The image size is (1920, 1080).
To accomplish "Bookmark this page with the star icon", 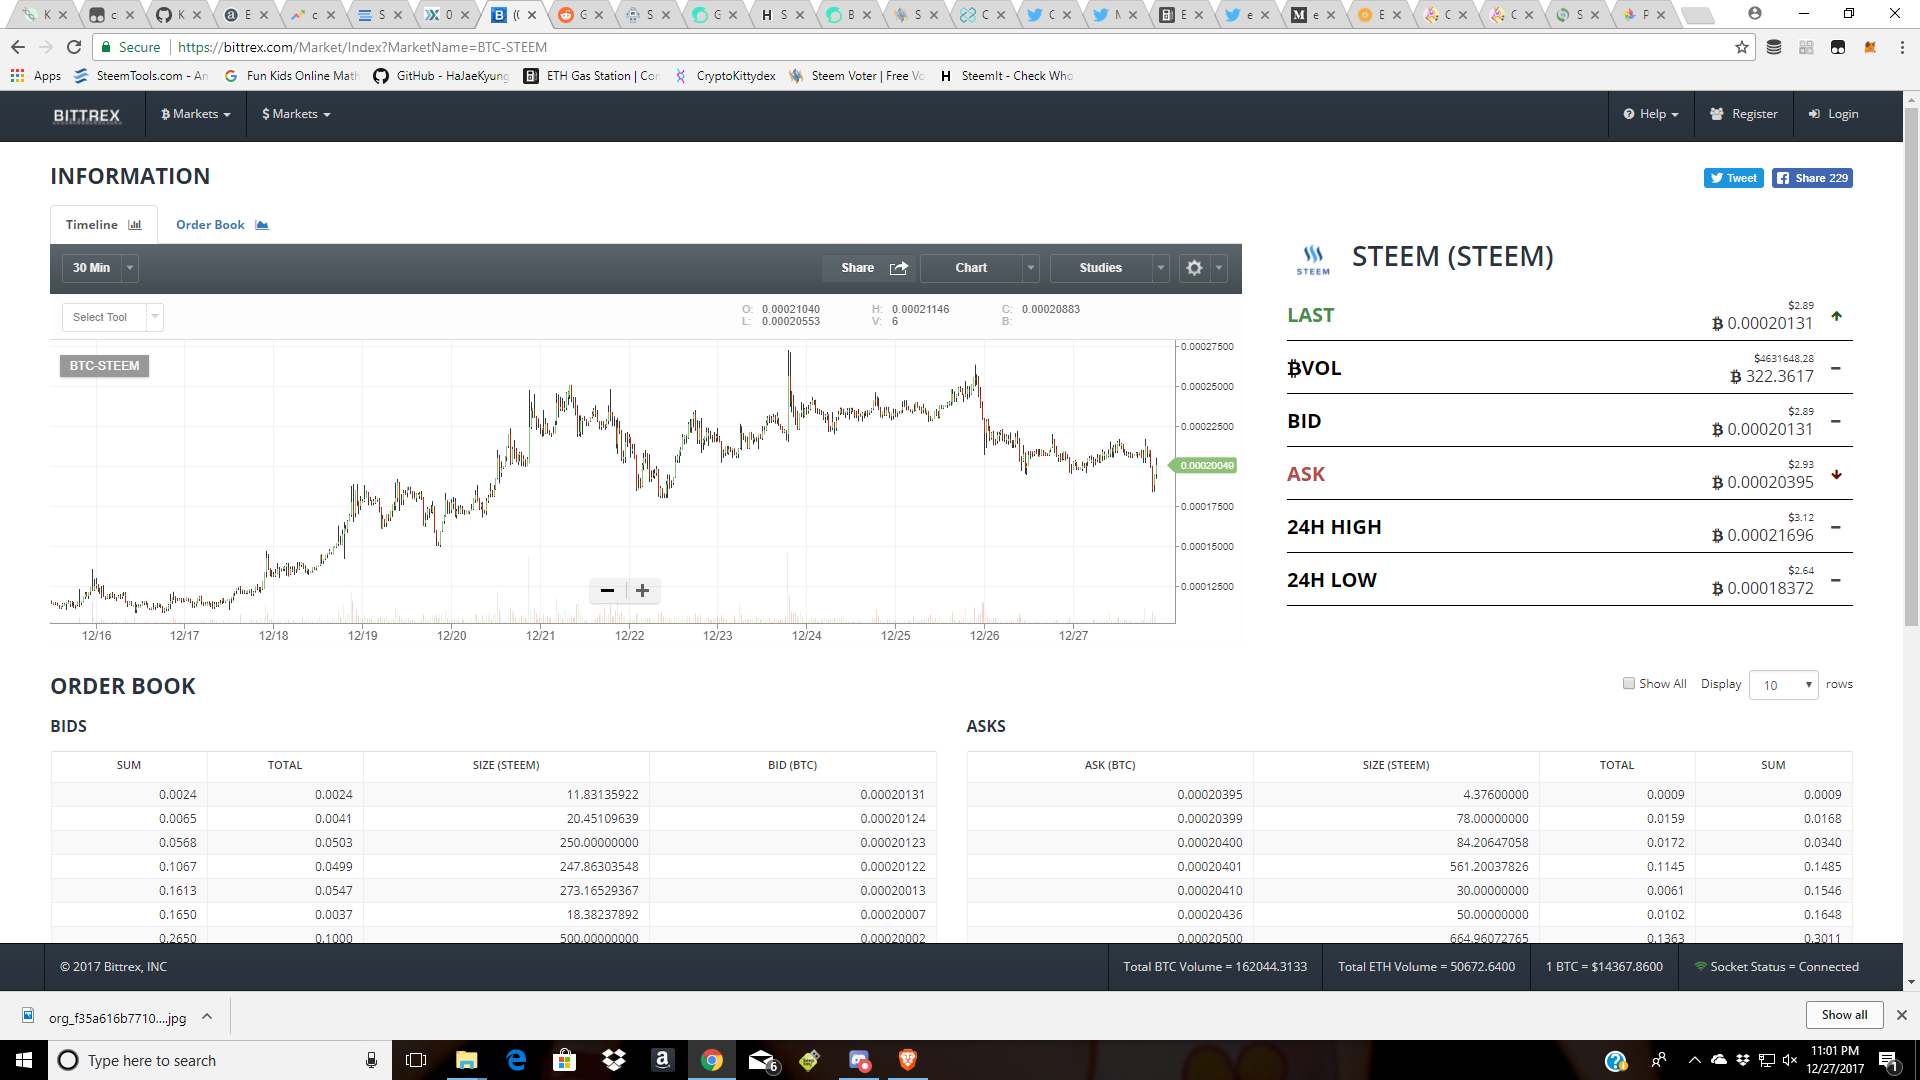I will 1742,47.
